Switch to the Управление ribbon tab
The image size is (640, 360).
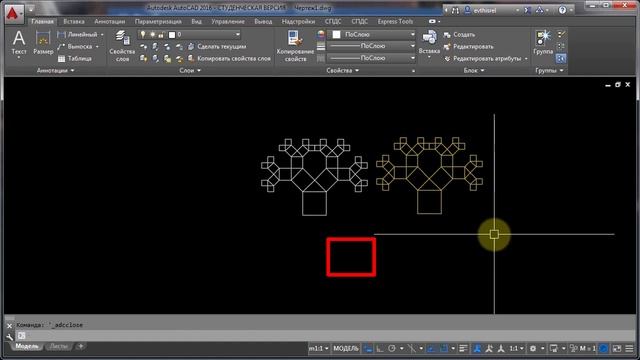tap(228, 21)
